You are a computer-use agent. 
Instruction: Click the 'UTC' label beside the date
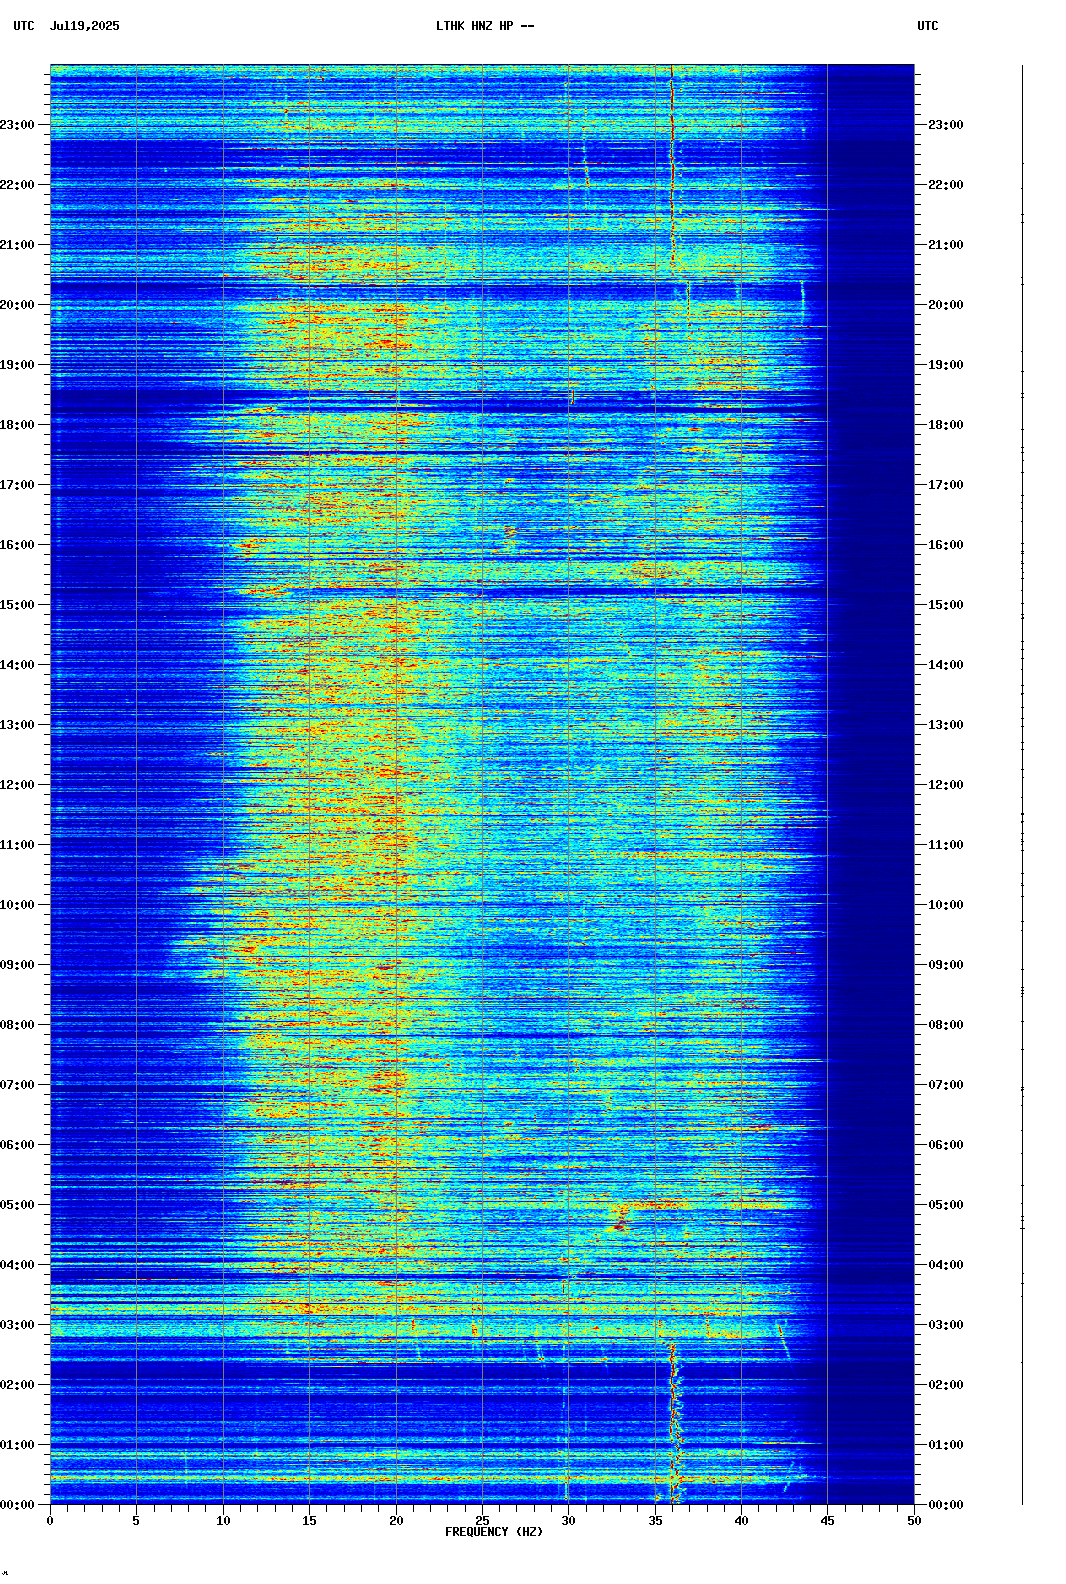pyautogui.click(x=24, y=26)
